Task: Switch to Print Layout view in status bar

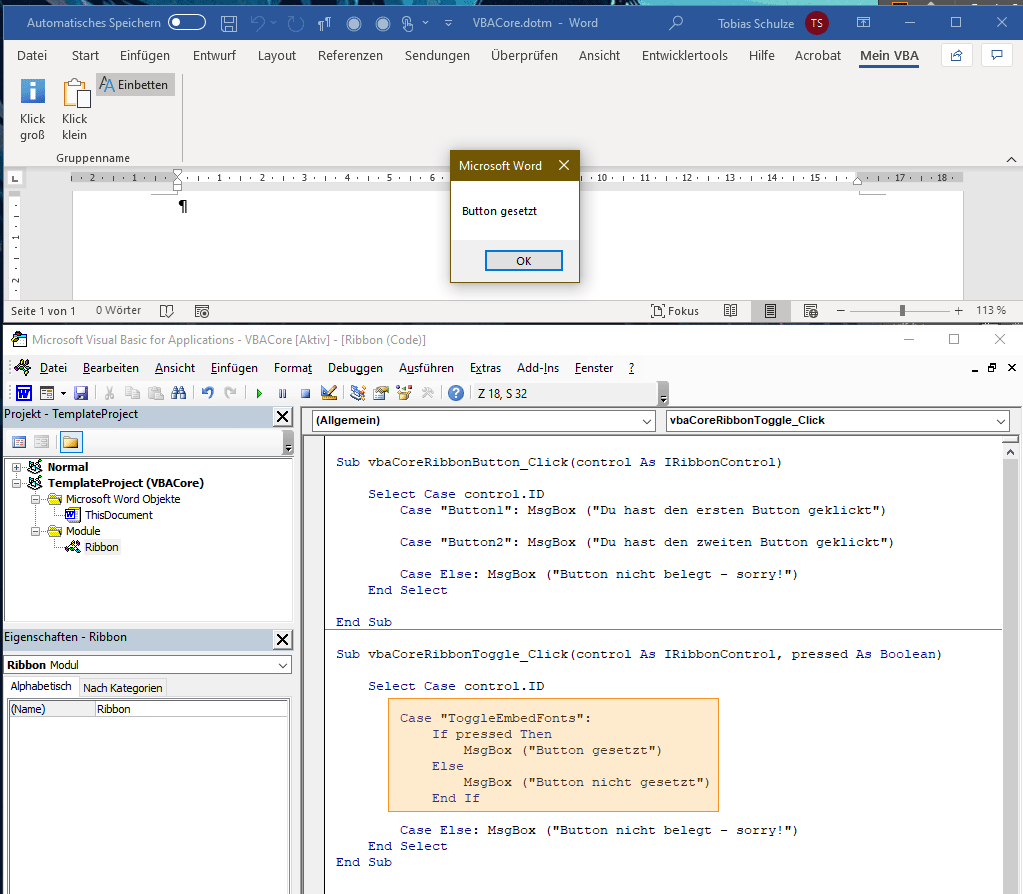Action: pyautogui.click(x=771, y=311)
